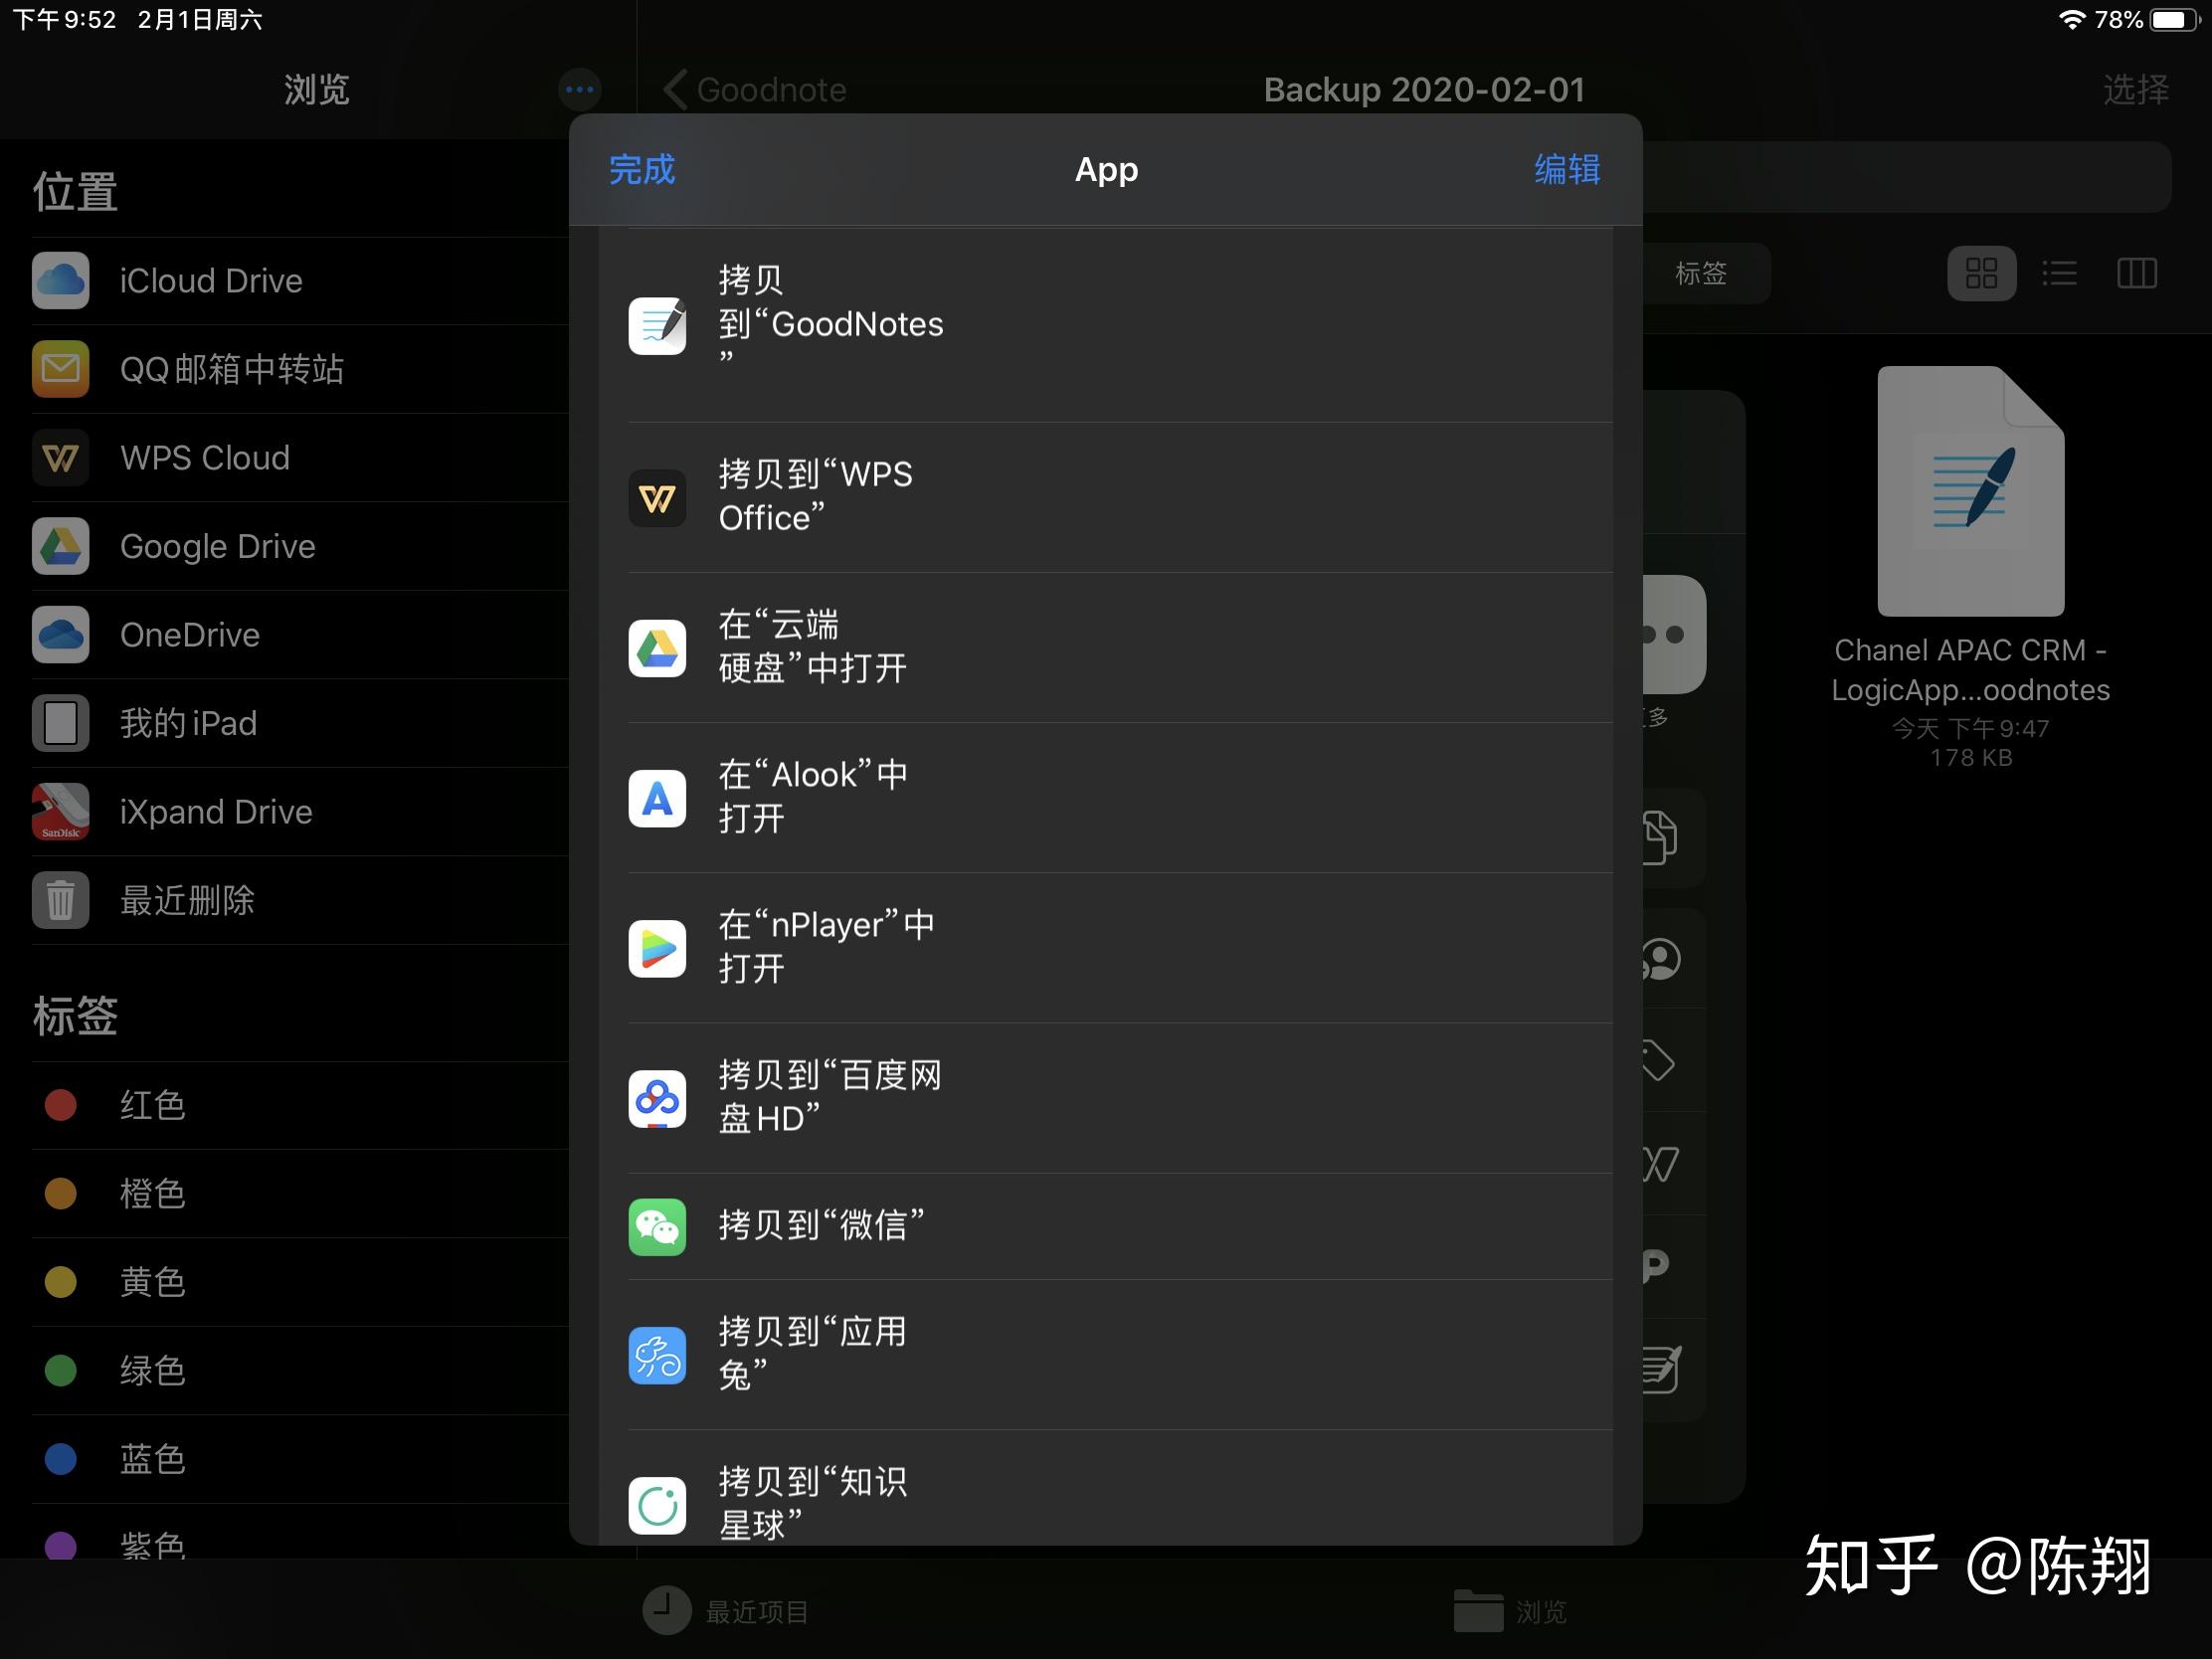
Task: Open WPS Cloud icon in sidebar
Action: click(61, 458)
